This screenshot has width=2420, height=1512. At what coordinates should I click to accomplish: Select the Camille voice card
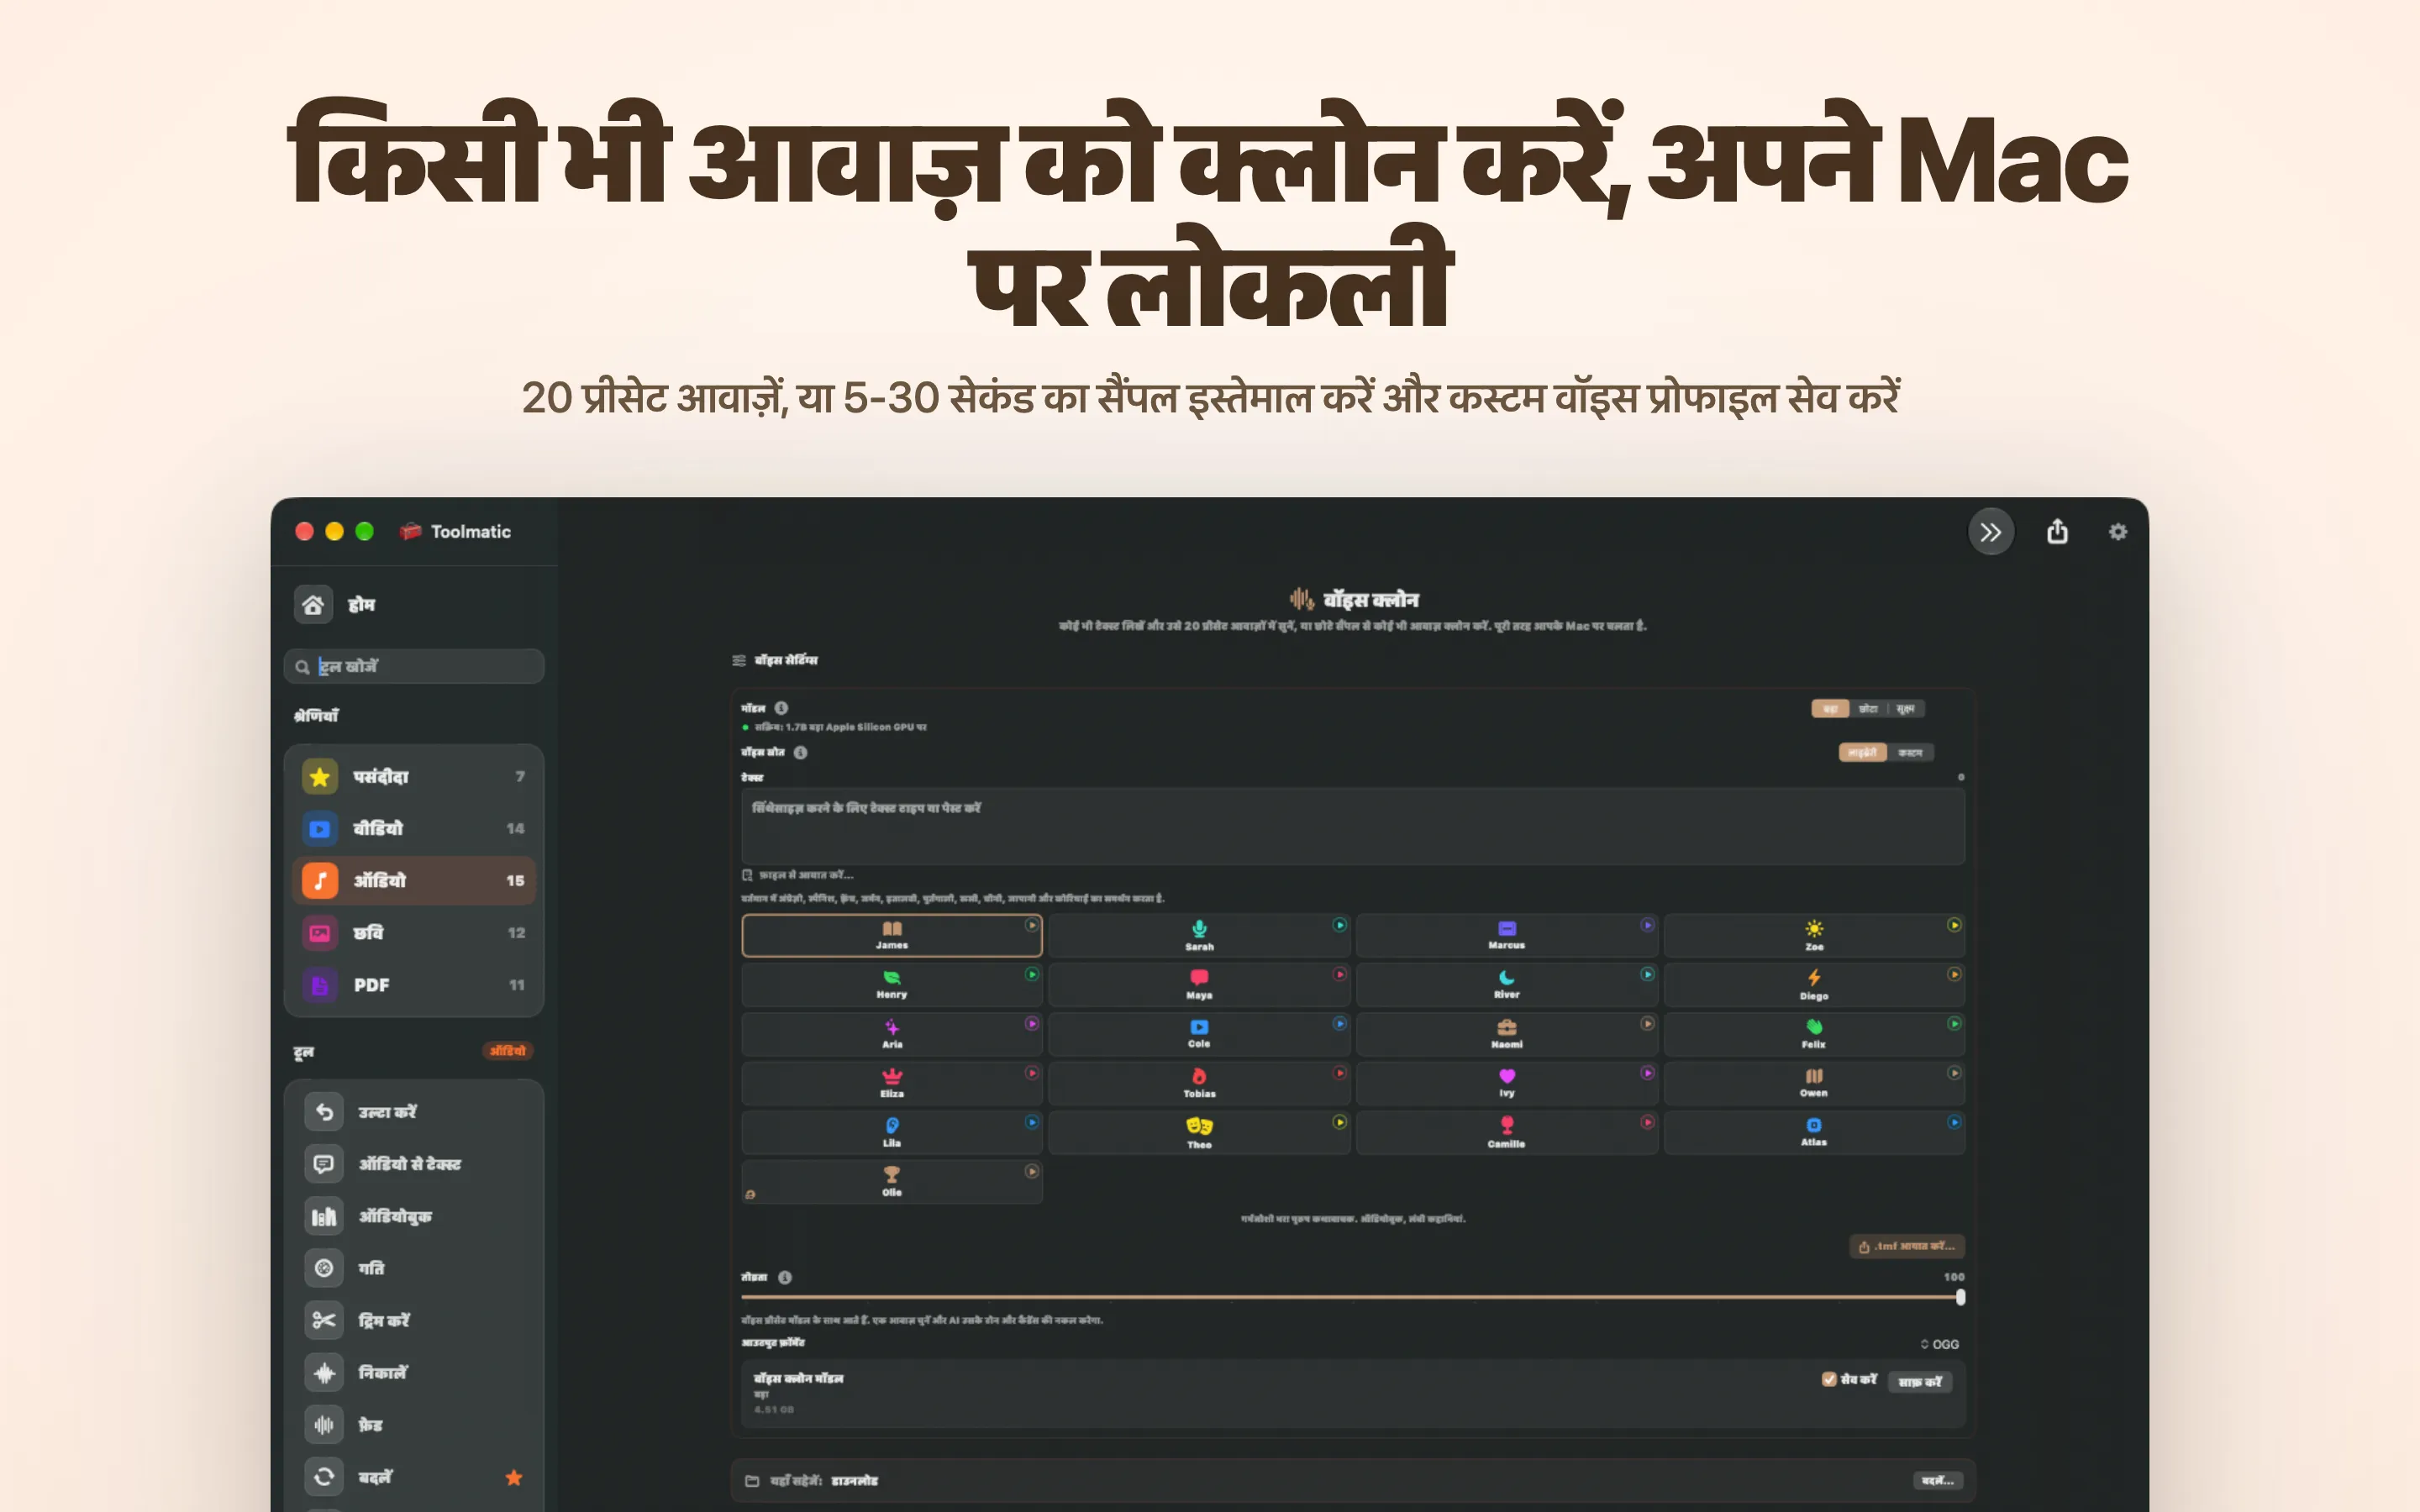1506,1132
